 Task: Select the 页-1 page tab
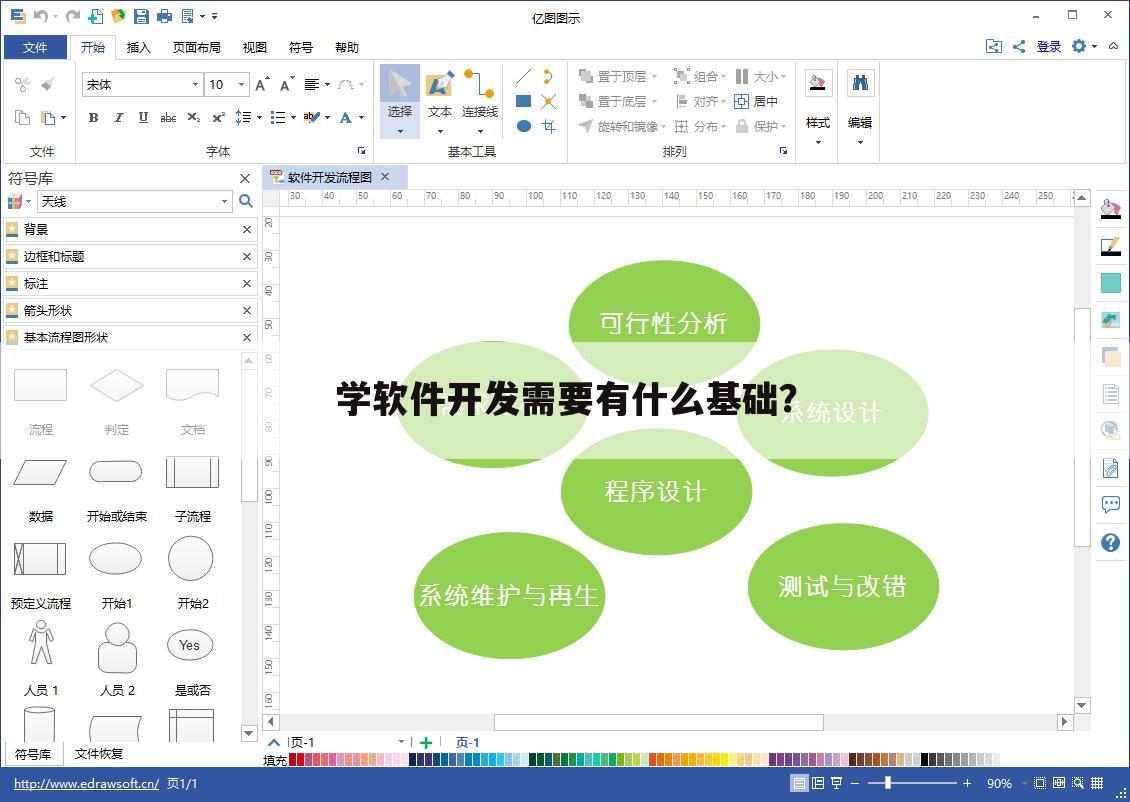pos(467,742)
